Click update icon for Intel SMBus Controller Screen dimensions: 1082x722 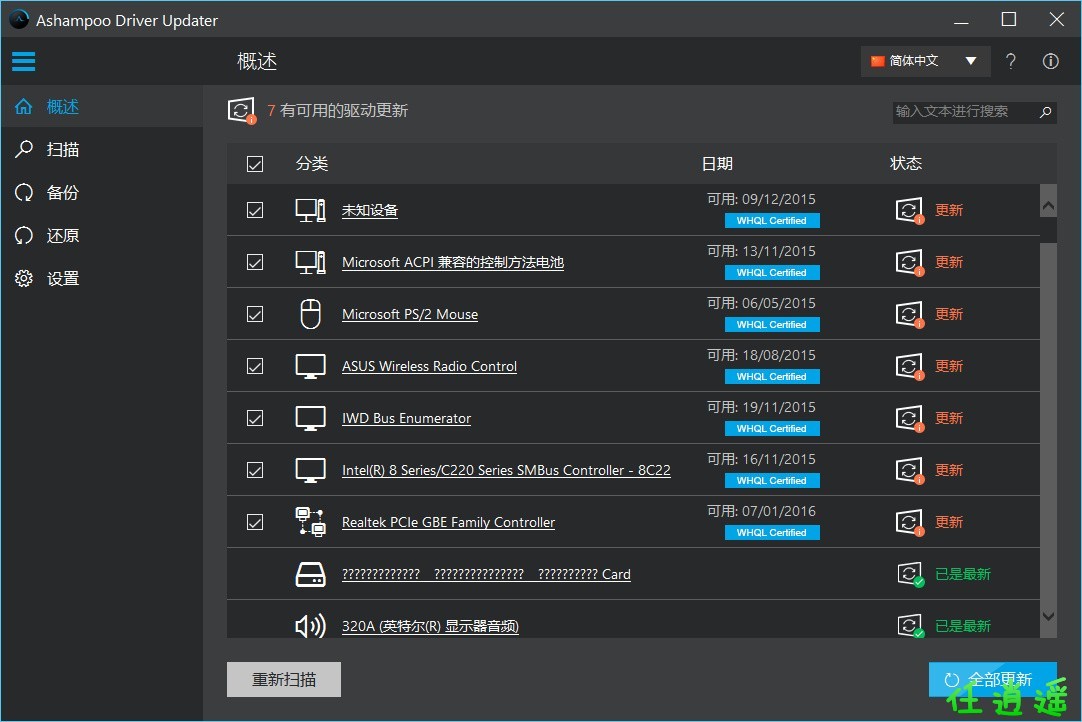[909, 470]
